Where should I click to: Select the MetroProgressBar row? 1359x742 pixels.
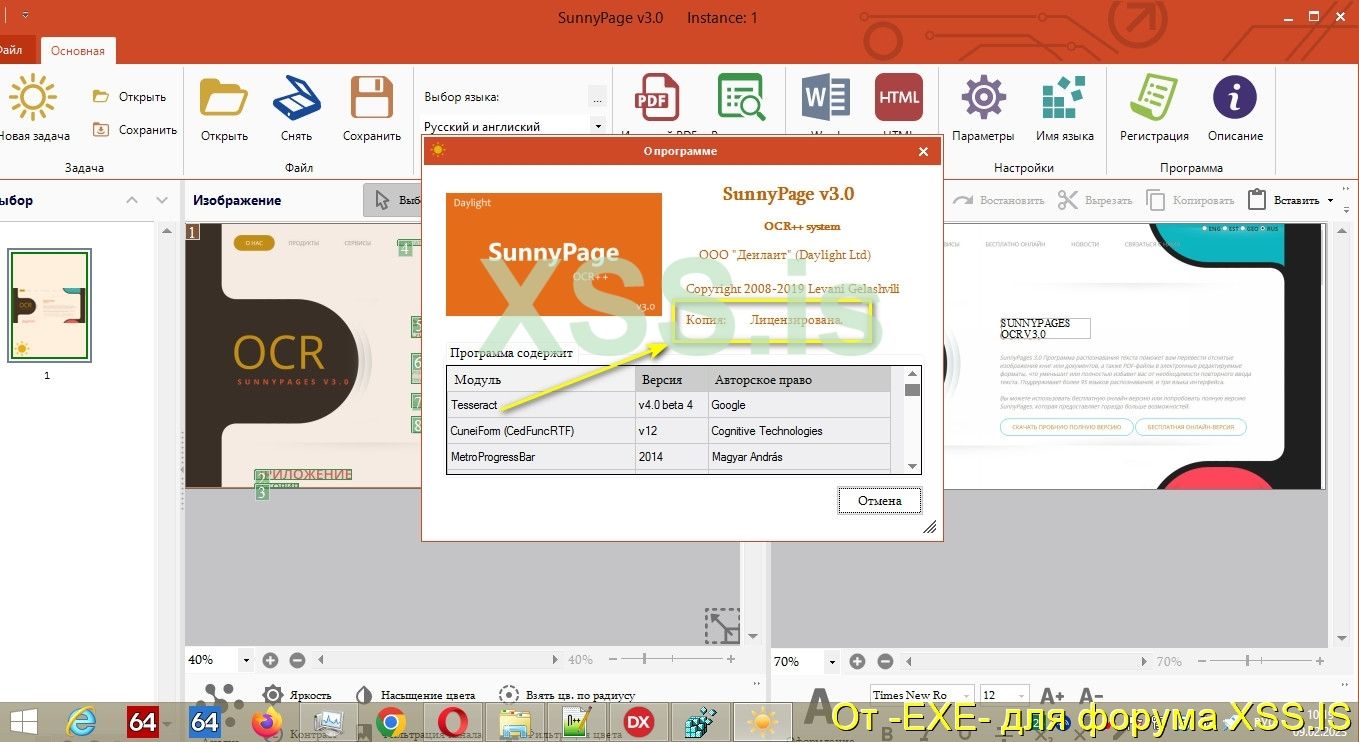point(668,457)
